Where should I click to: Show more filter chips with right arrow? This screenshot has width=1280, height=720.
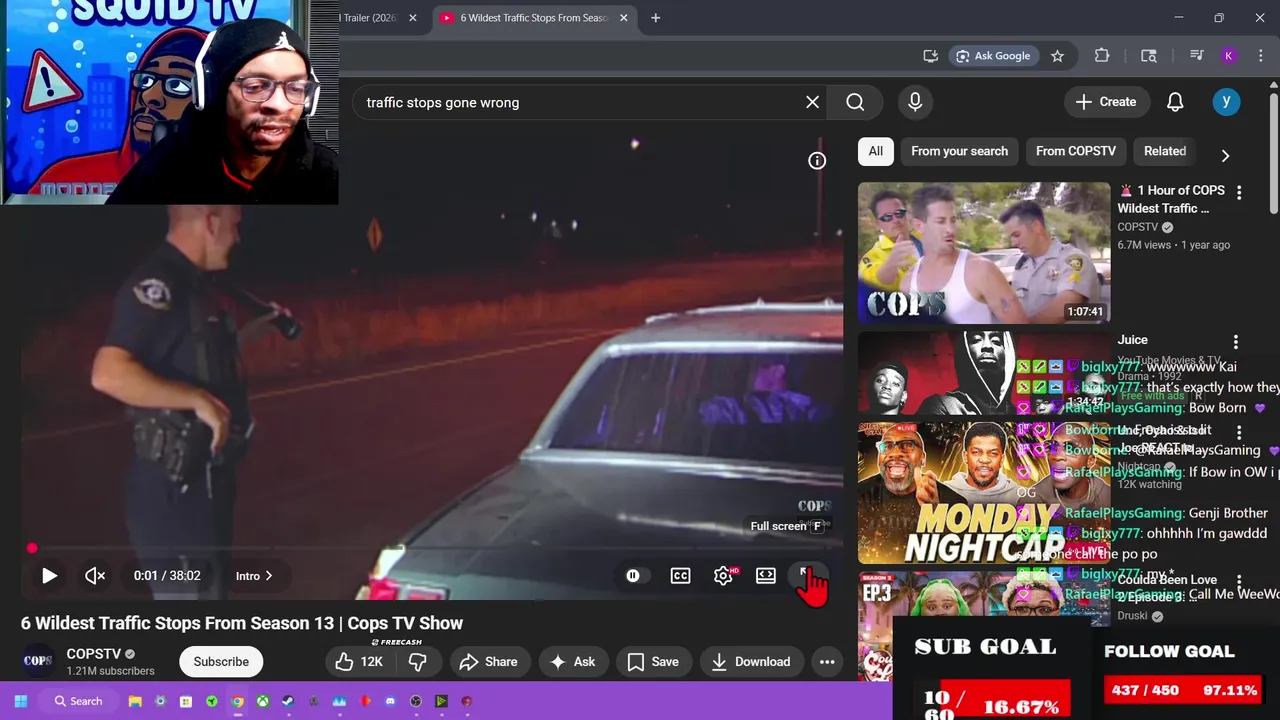tap(1225, 155)
